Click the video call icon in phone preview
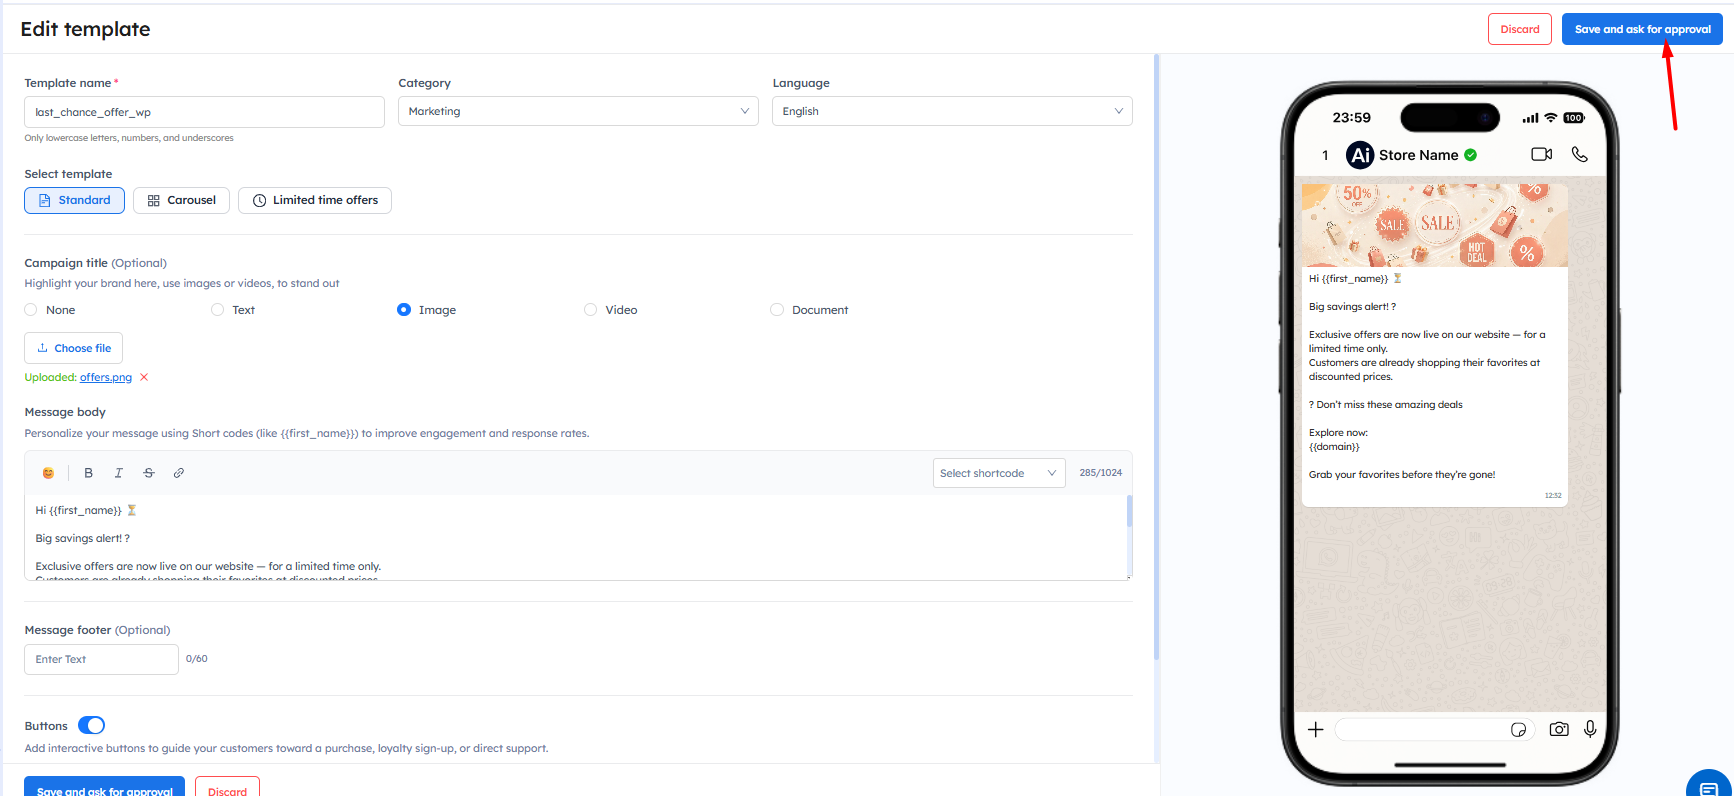Screen dimensions: 1734x796 [x=1541, y=154]
